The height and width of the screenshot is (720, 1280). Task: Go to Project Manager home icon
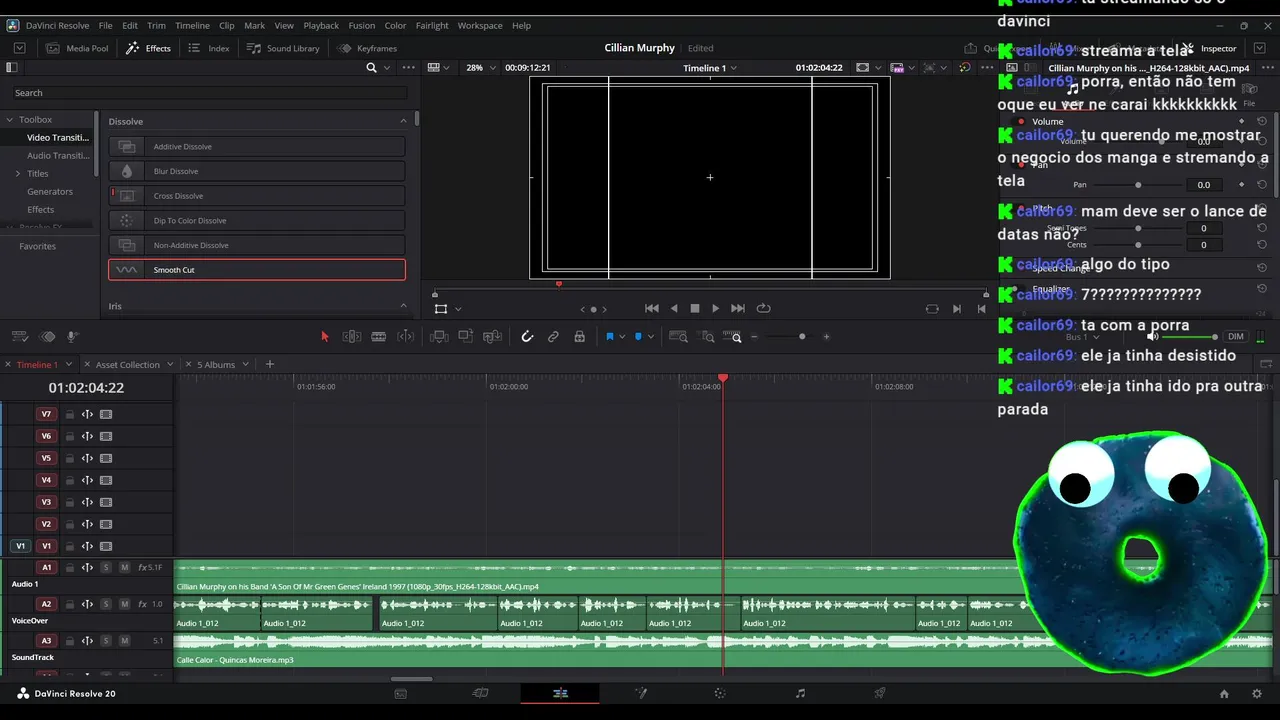pos(1224,694)
